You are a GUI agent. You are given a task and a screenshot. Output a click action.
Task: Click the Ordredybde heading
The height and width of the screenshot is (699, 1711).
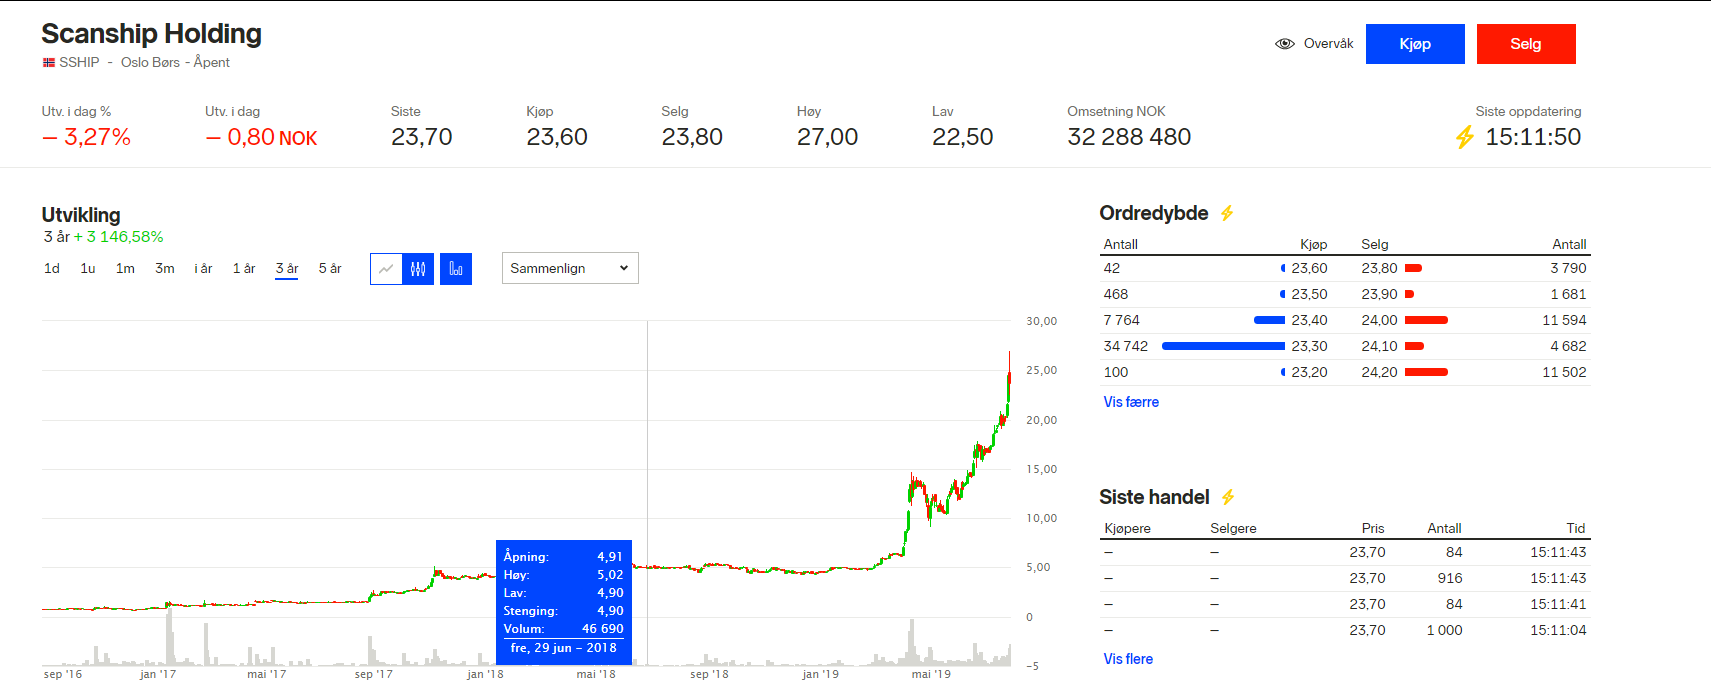[x=1153, y=213]
